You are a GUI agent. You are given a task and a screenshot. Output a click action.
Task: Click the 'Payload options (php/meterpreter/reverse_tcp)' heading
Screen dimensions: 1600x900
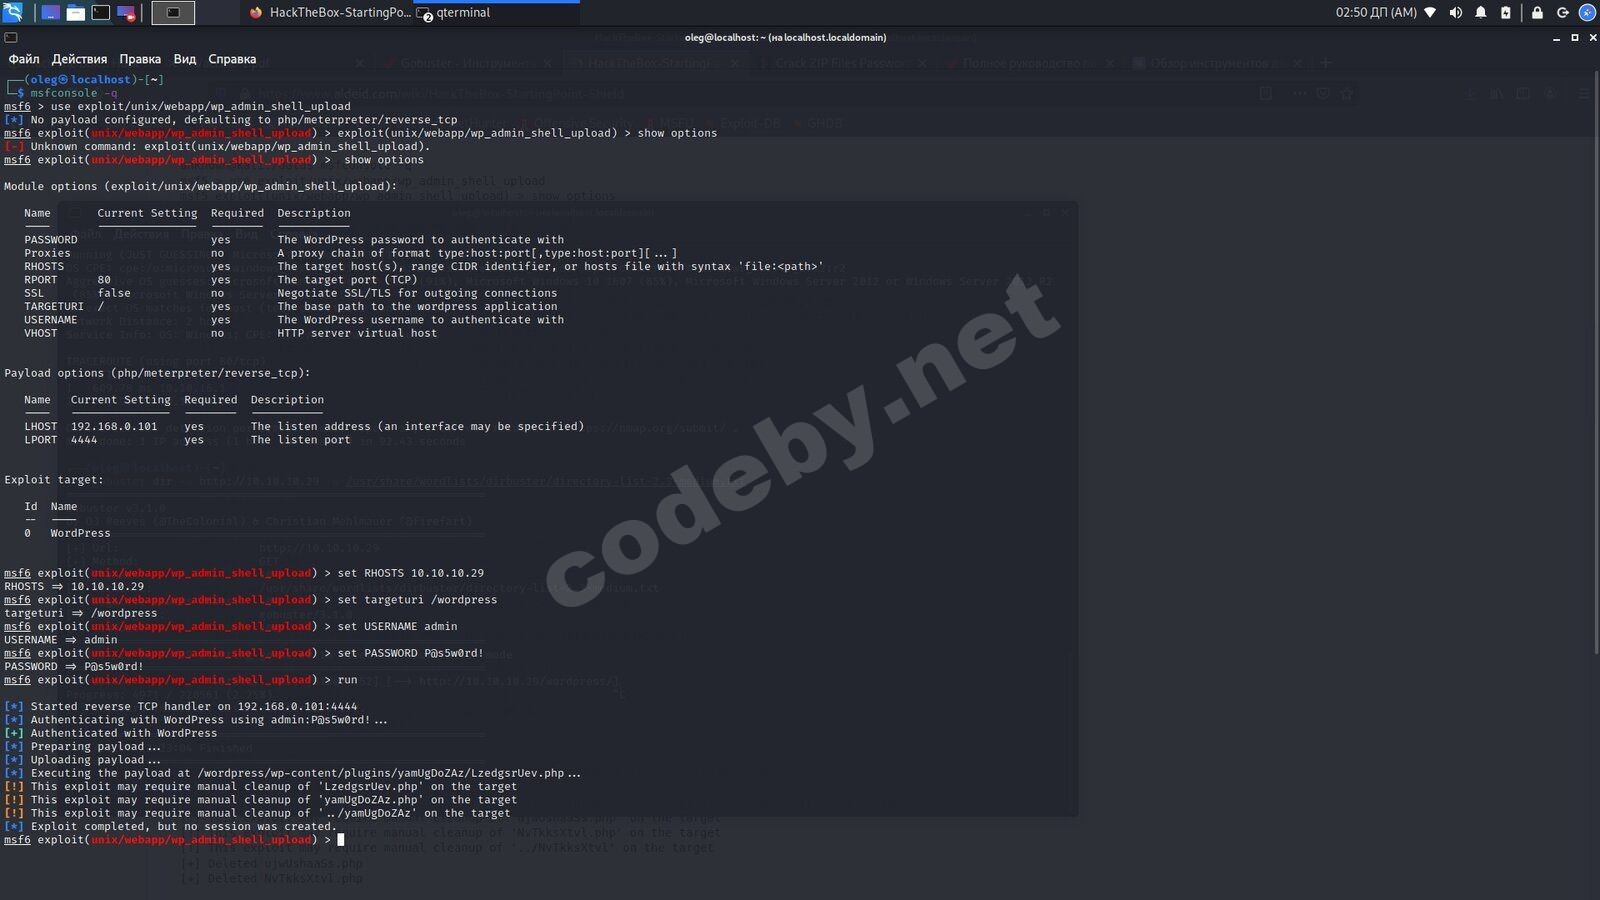tap(157, 373)
